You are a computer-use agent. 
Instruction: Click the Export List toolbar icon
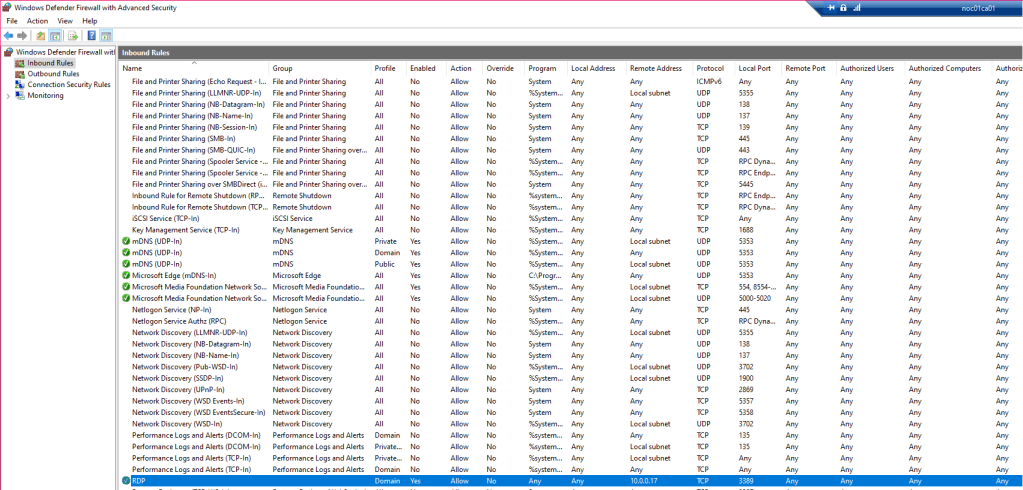point(71,36)
